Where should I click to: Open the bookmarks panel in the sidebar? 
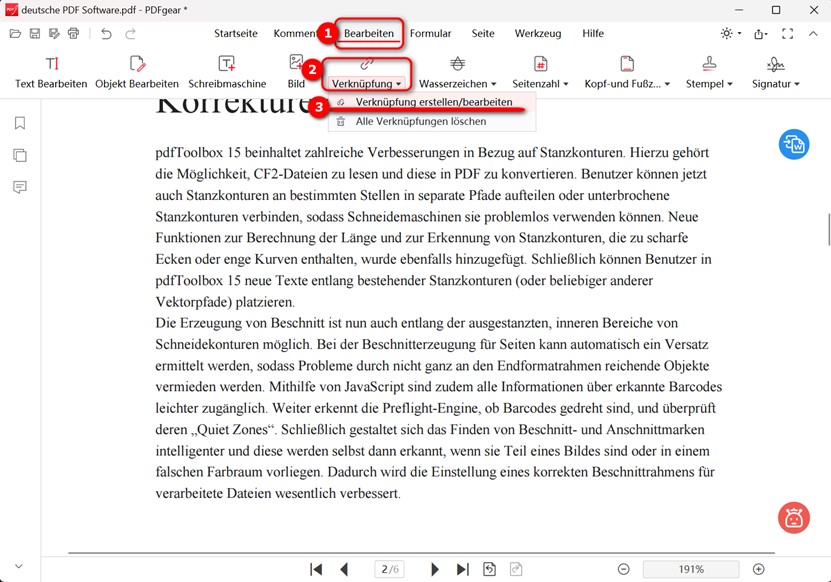click(20, 123)
